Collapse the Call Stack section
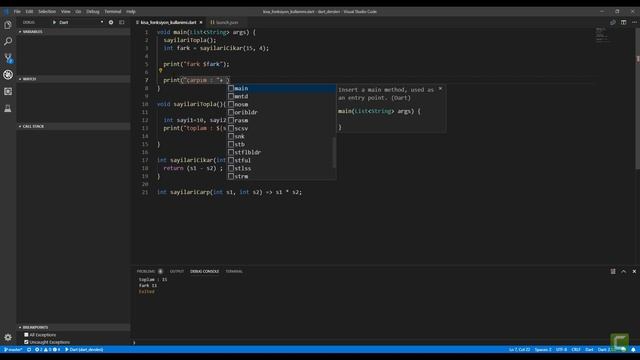 tap(73, 127)
